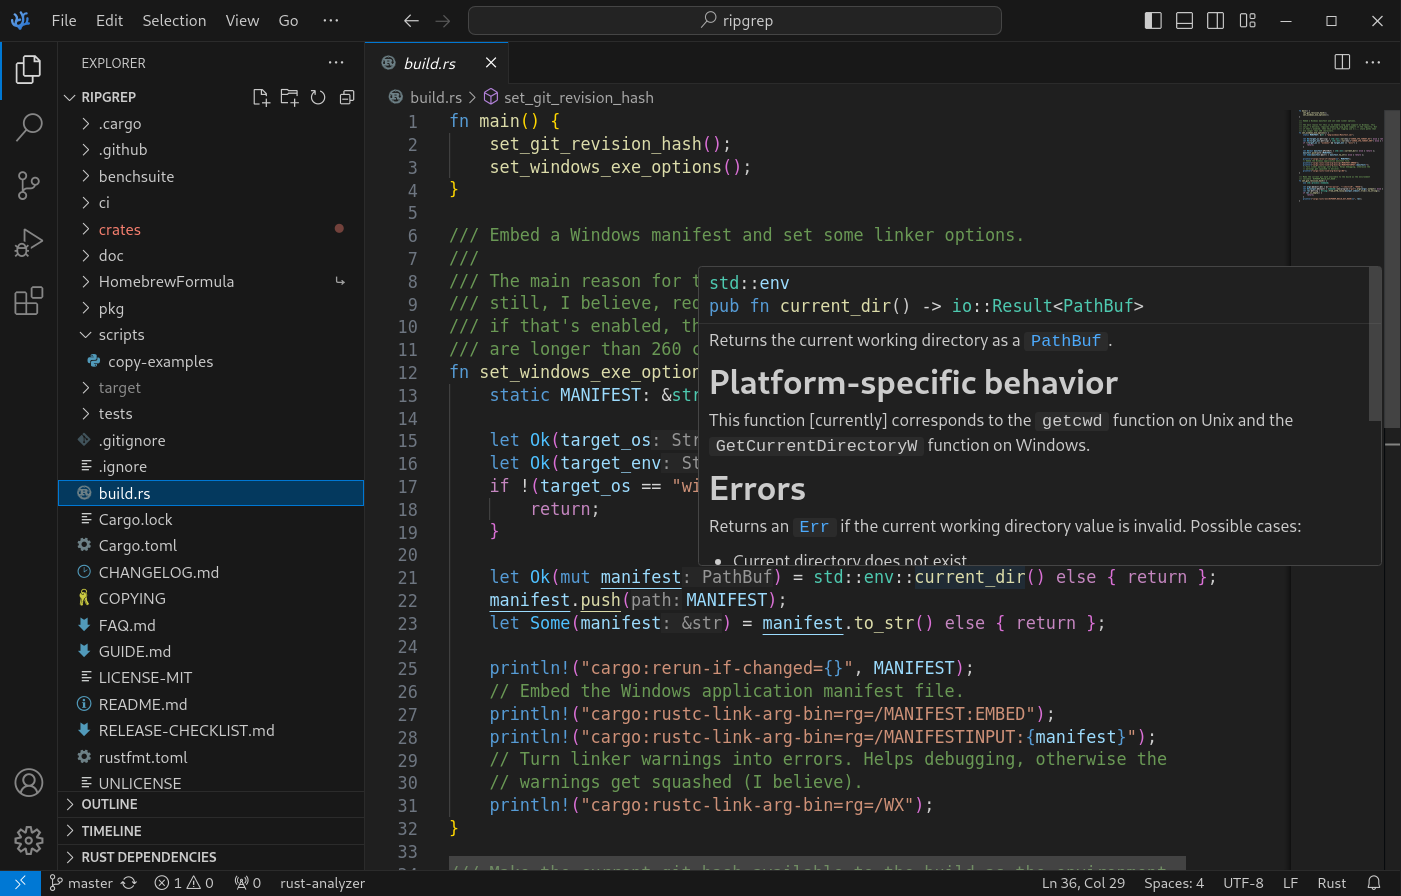Open README.md in explorer
This screenshot has height=896, width=1401.
[x=211, y=704]
